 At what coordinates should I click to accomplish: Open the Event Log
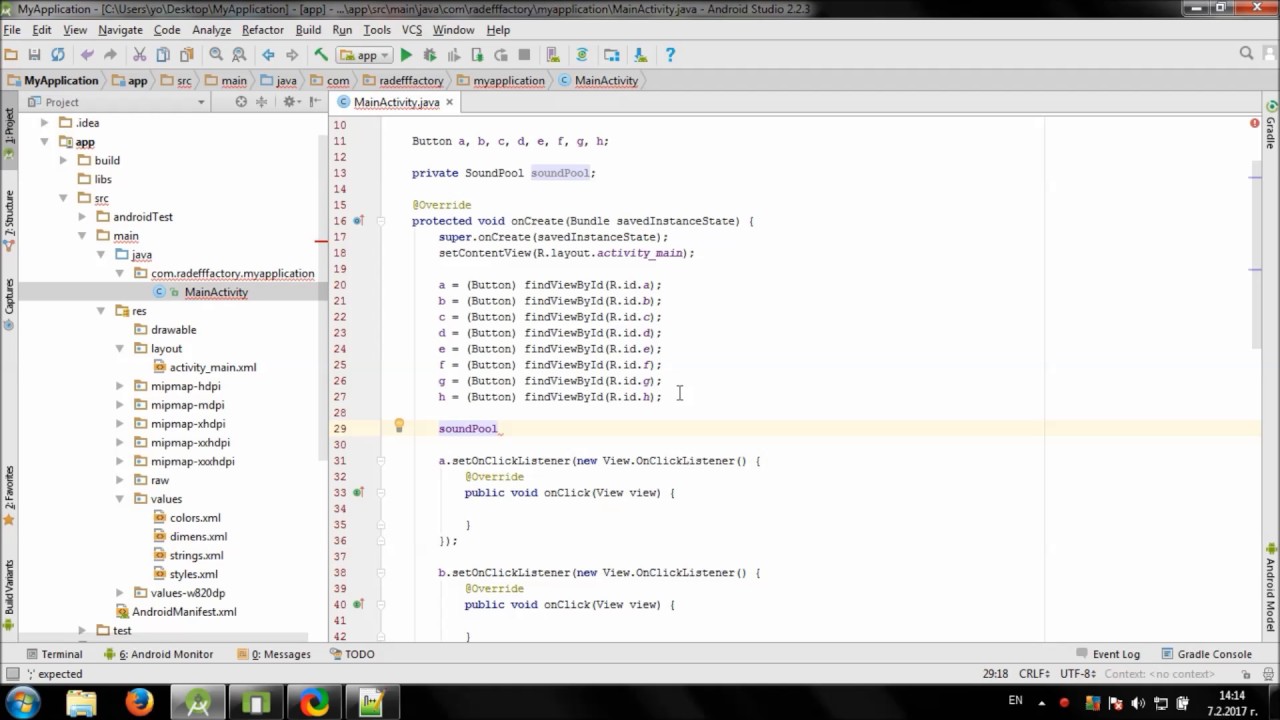[x=1107, y=654]
